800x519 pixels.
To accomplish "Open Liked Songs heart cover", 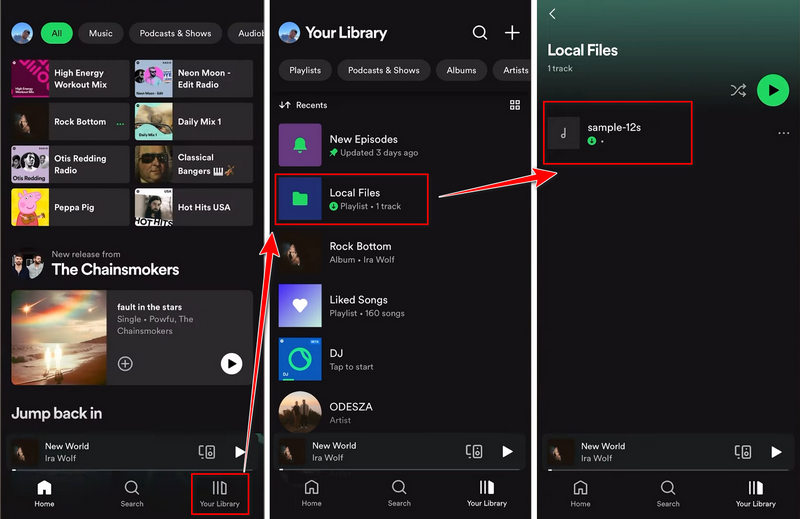I will (300, 306).
